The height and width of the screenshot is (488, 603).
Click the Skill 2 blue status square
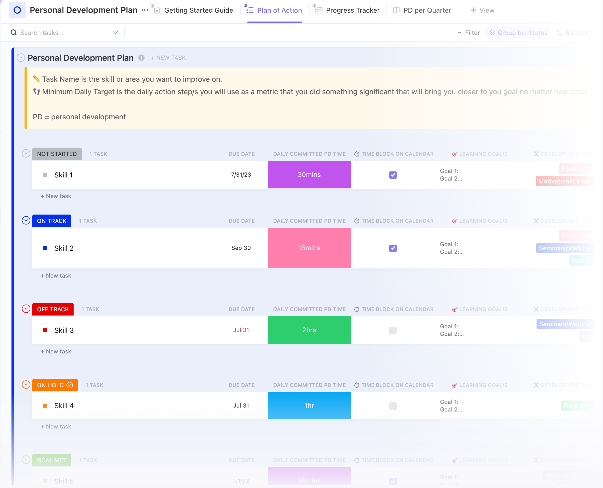(45, 248)
